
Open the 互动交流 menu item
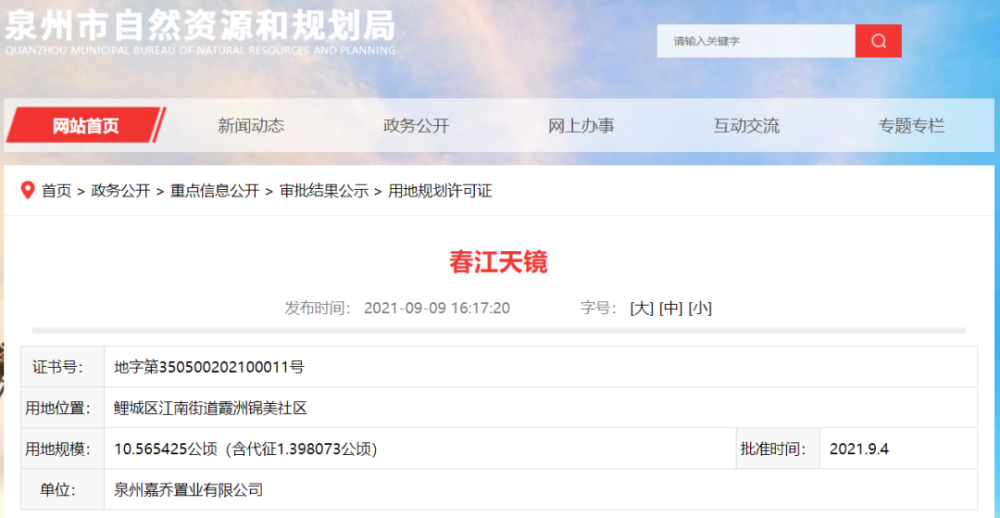pyautogui.click(x=746, y=126)
